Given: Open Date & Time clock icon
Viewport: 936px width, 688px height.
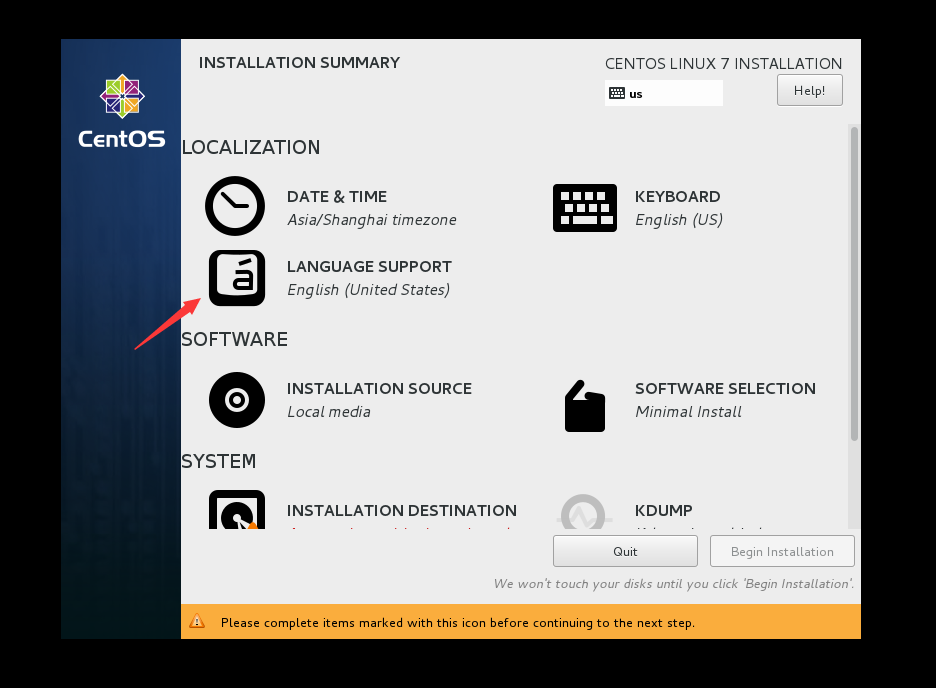Looking at the screenshot, I should [x=235, y=206].
